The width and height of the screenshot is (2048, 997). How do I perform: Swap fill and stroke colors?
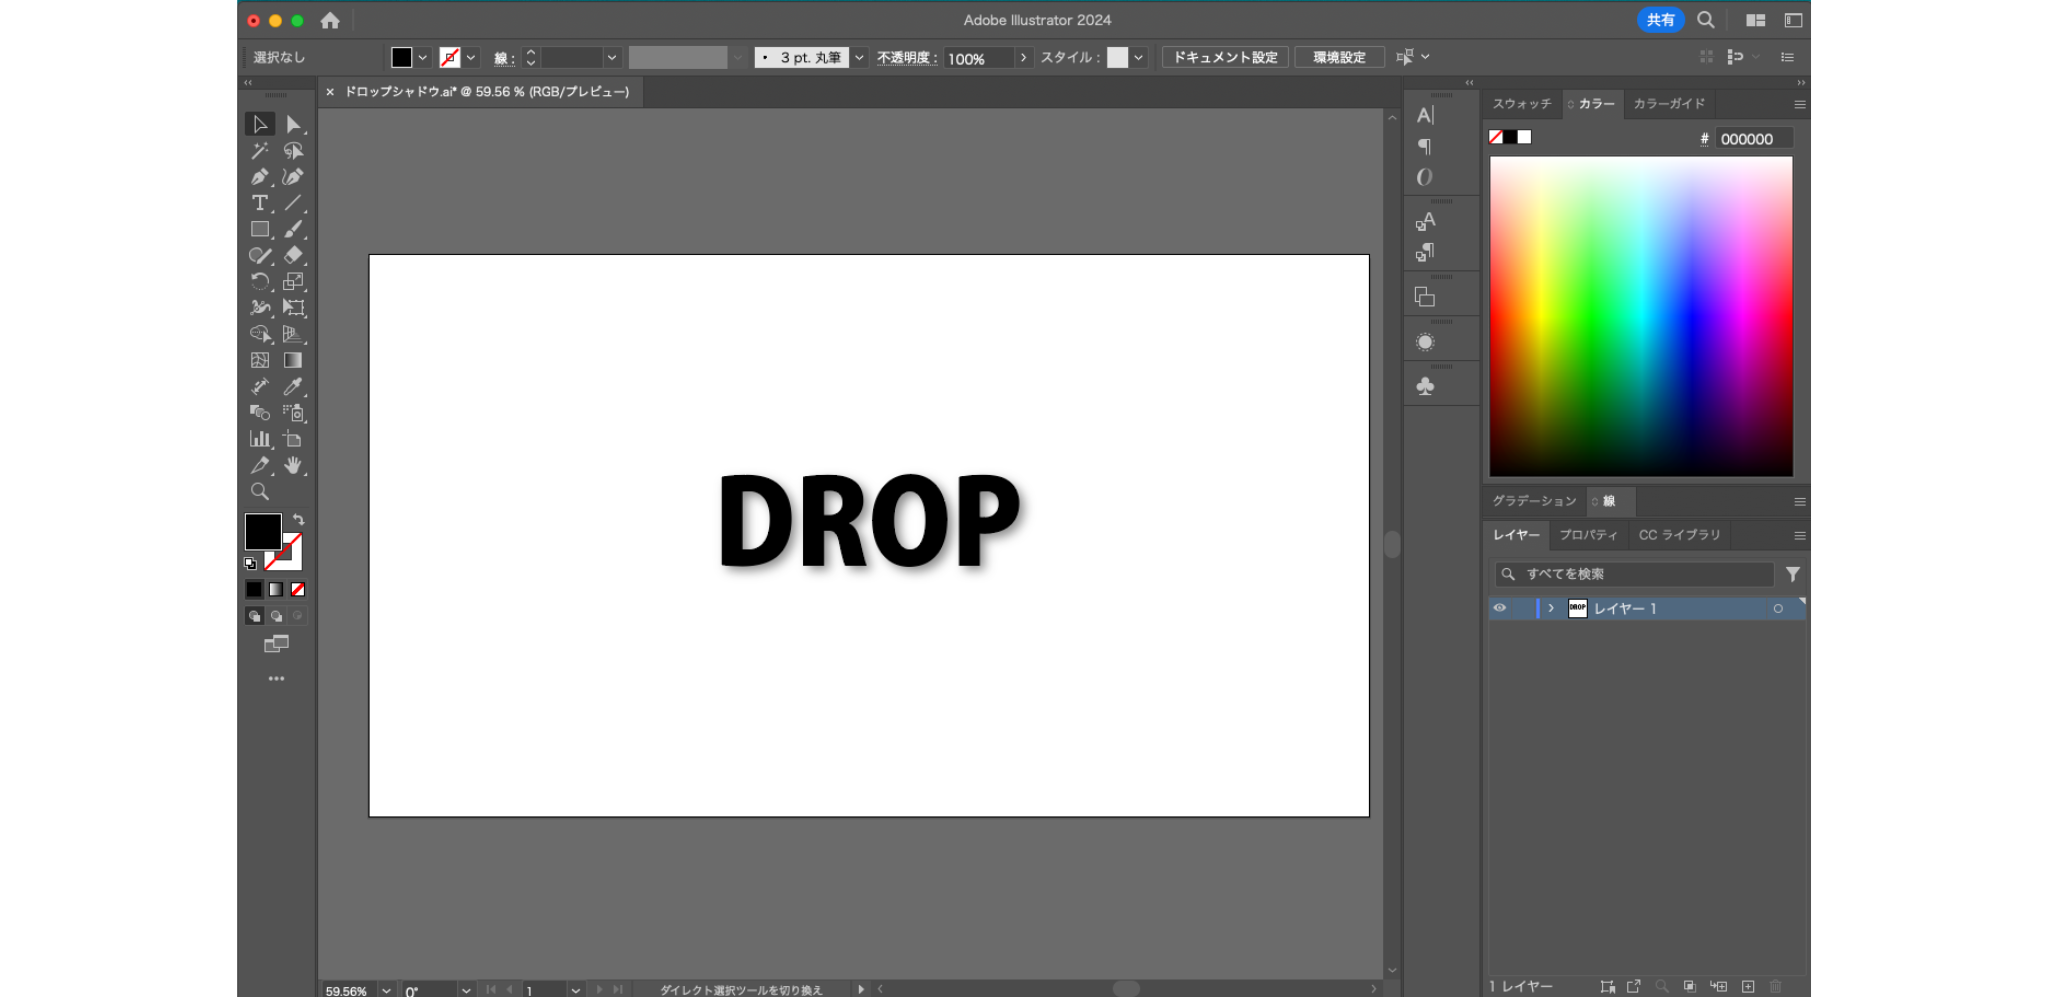click(297, 518)
